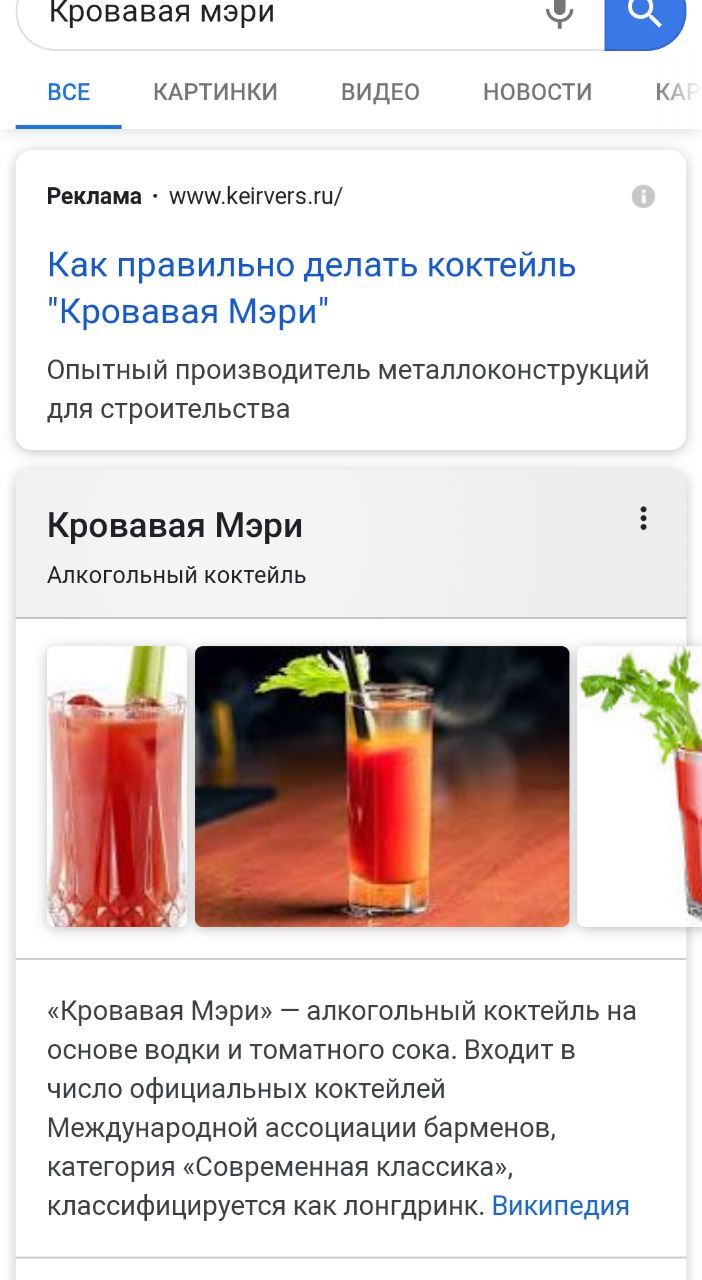Open the ad info icon
Image resolution: width=702 pixels, height=1280 pixels.
pyautogui.click(x=643, y=196)
